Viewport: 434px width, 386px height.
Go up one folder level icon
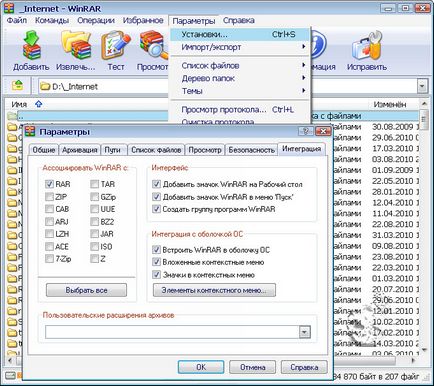(17, 86)
